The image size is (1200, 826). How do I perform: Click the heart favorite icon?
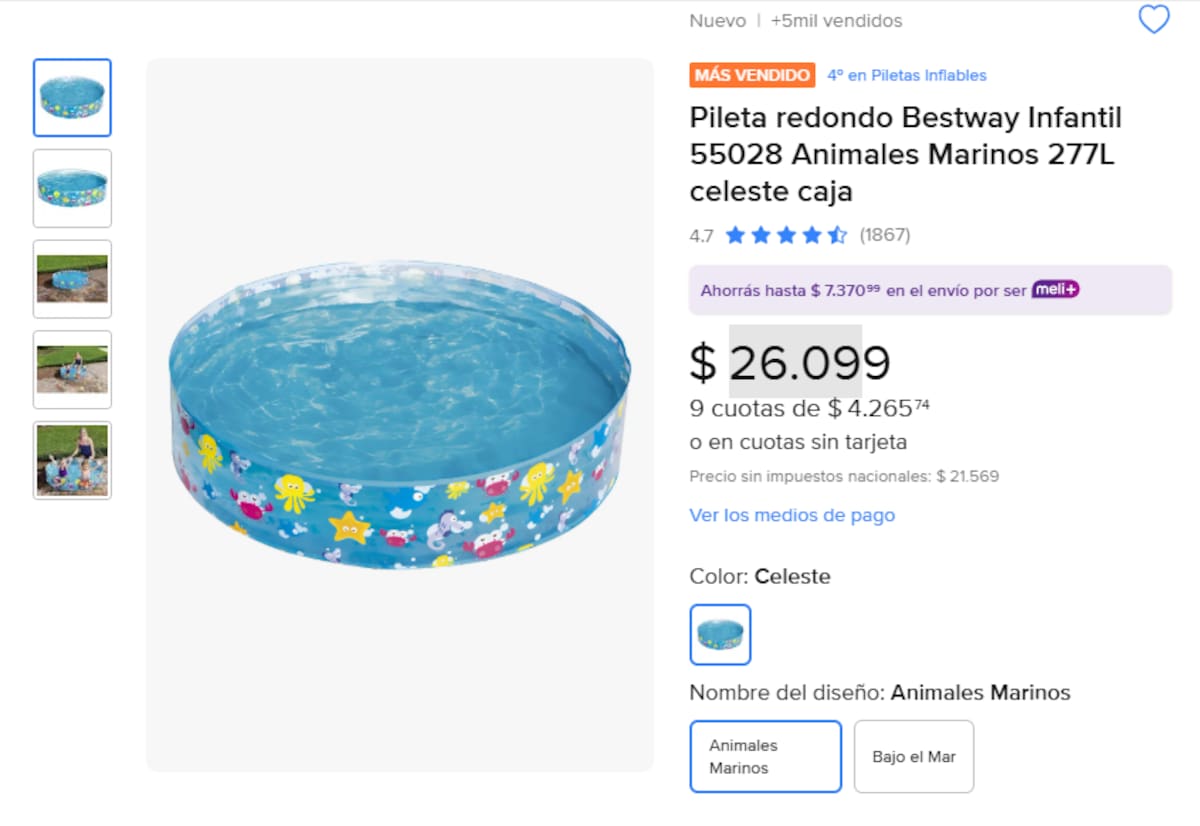(x=1153, y=20)
